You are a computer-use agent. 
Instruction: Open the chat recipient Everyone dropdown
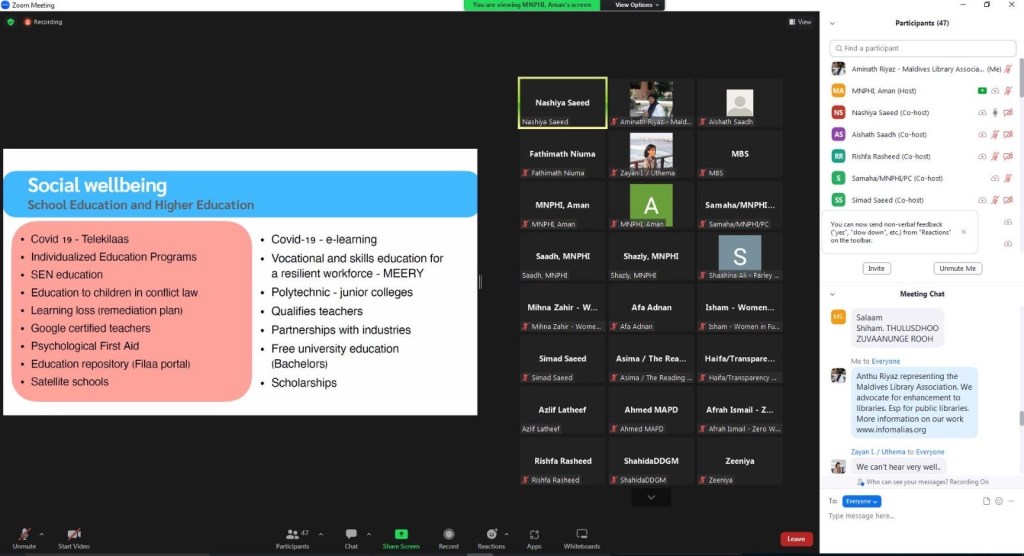(861, 500)
